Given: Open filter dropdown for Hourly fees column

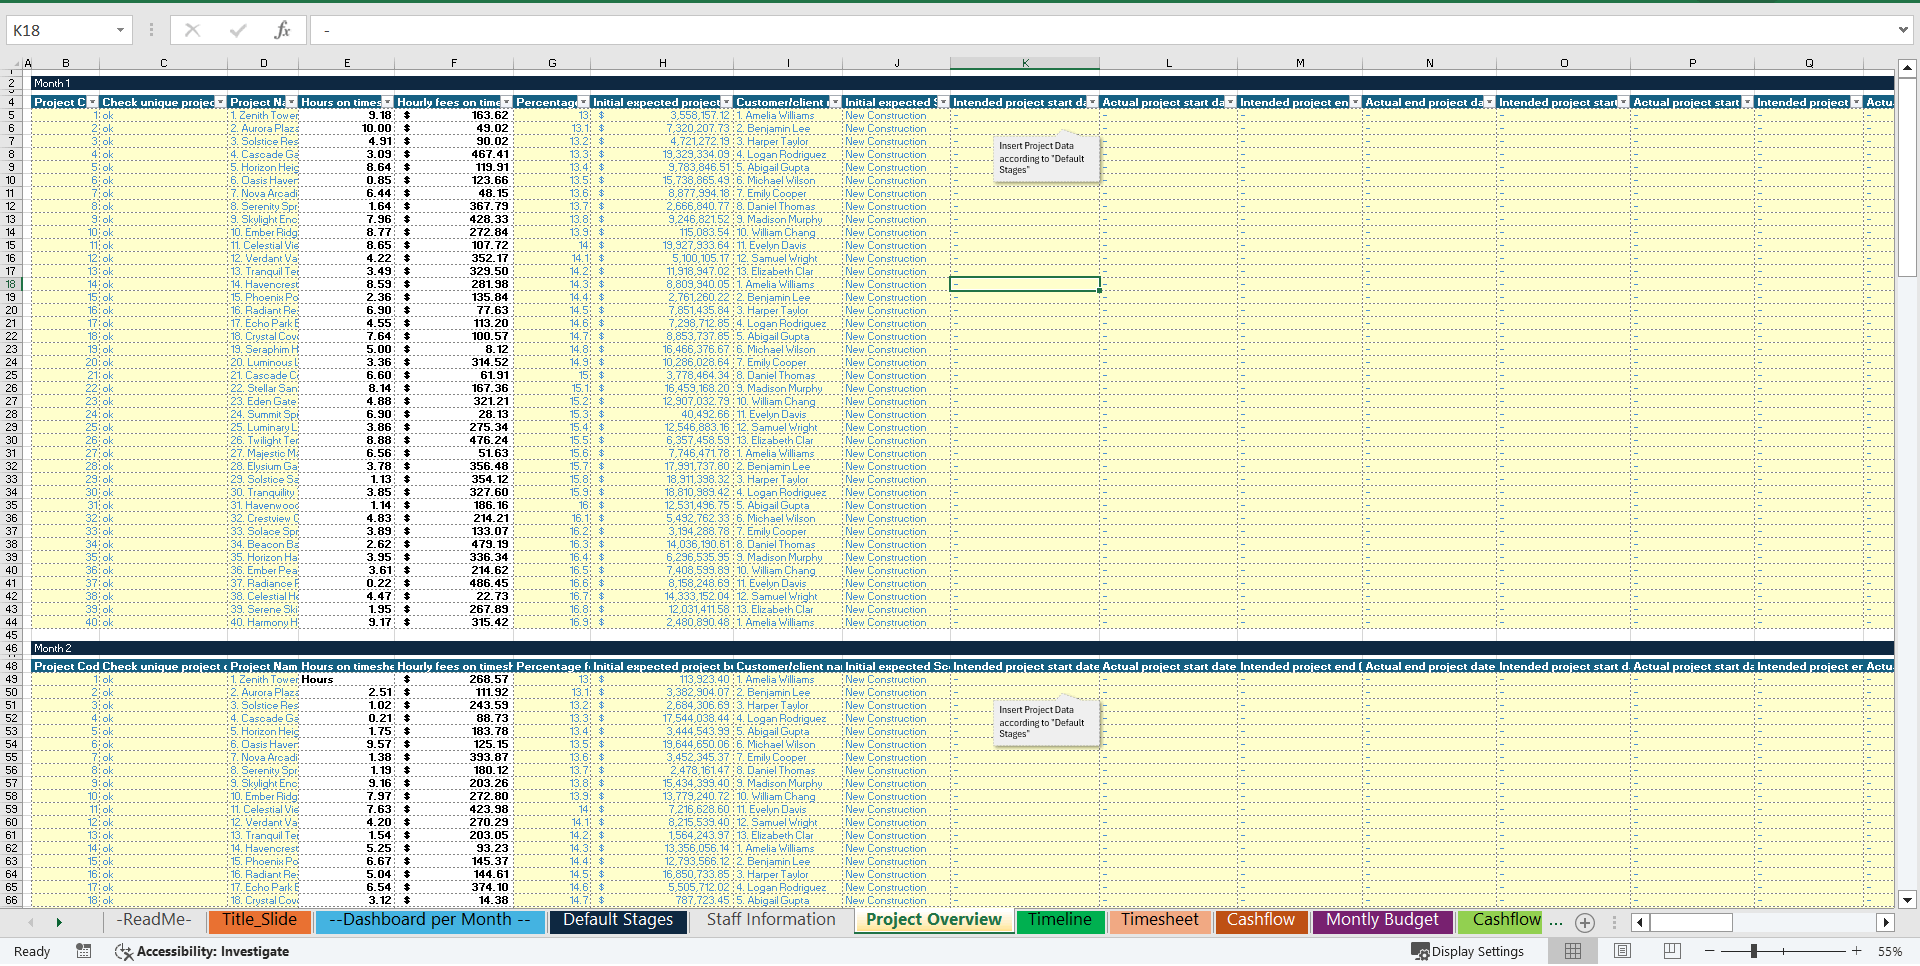Looking at the screenshot, I should (507, 102).
